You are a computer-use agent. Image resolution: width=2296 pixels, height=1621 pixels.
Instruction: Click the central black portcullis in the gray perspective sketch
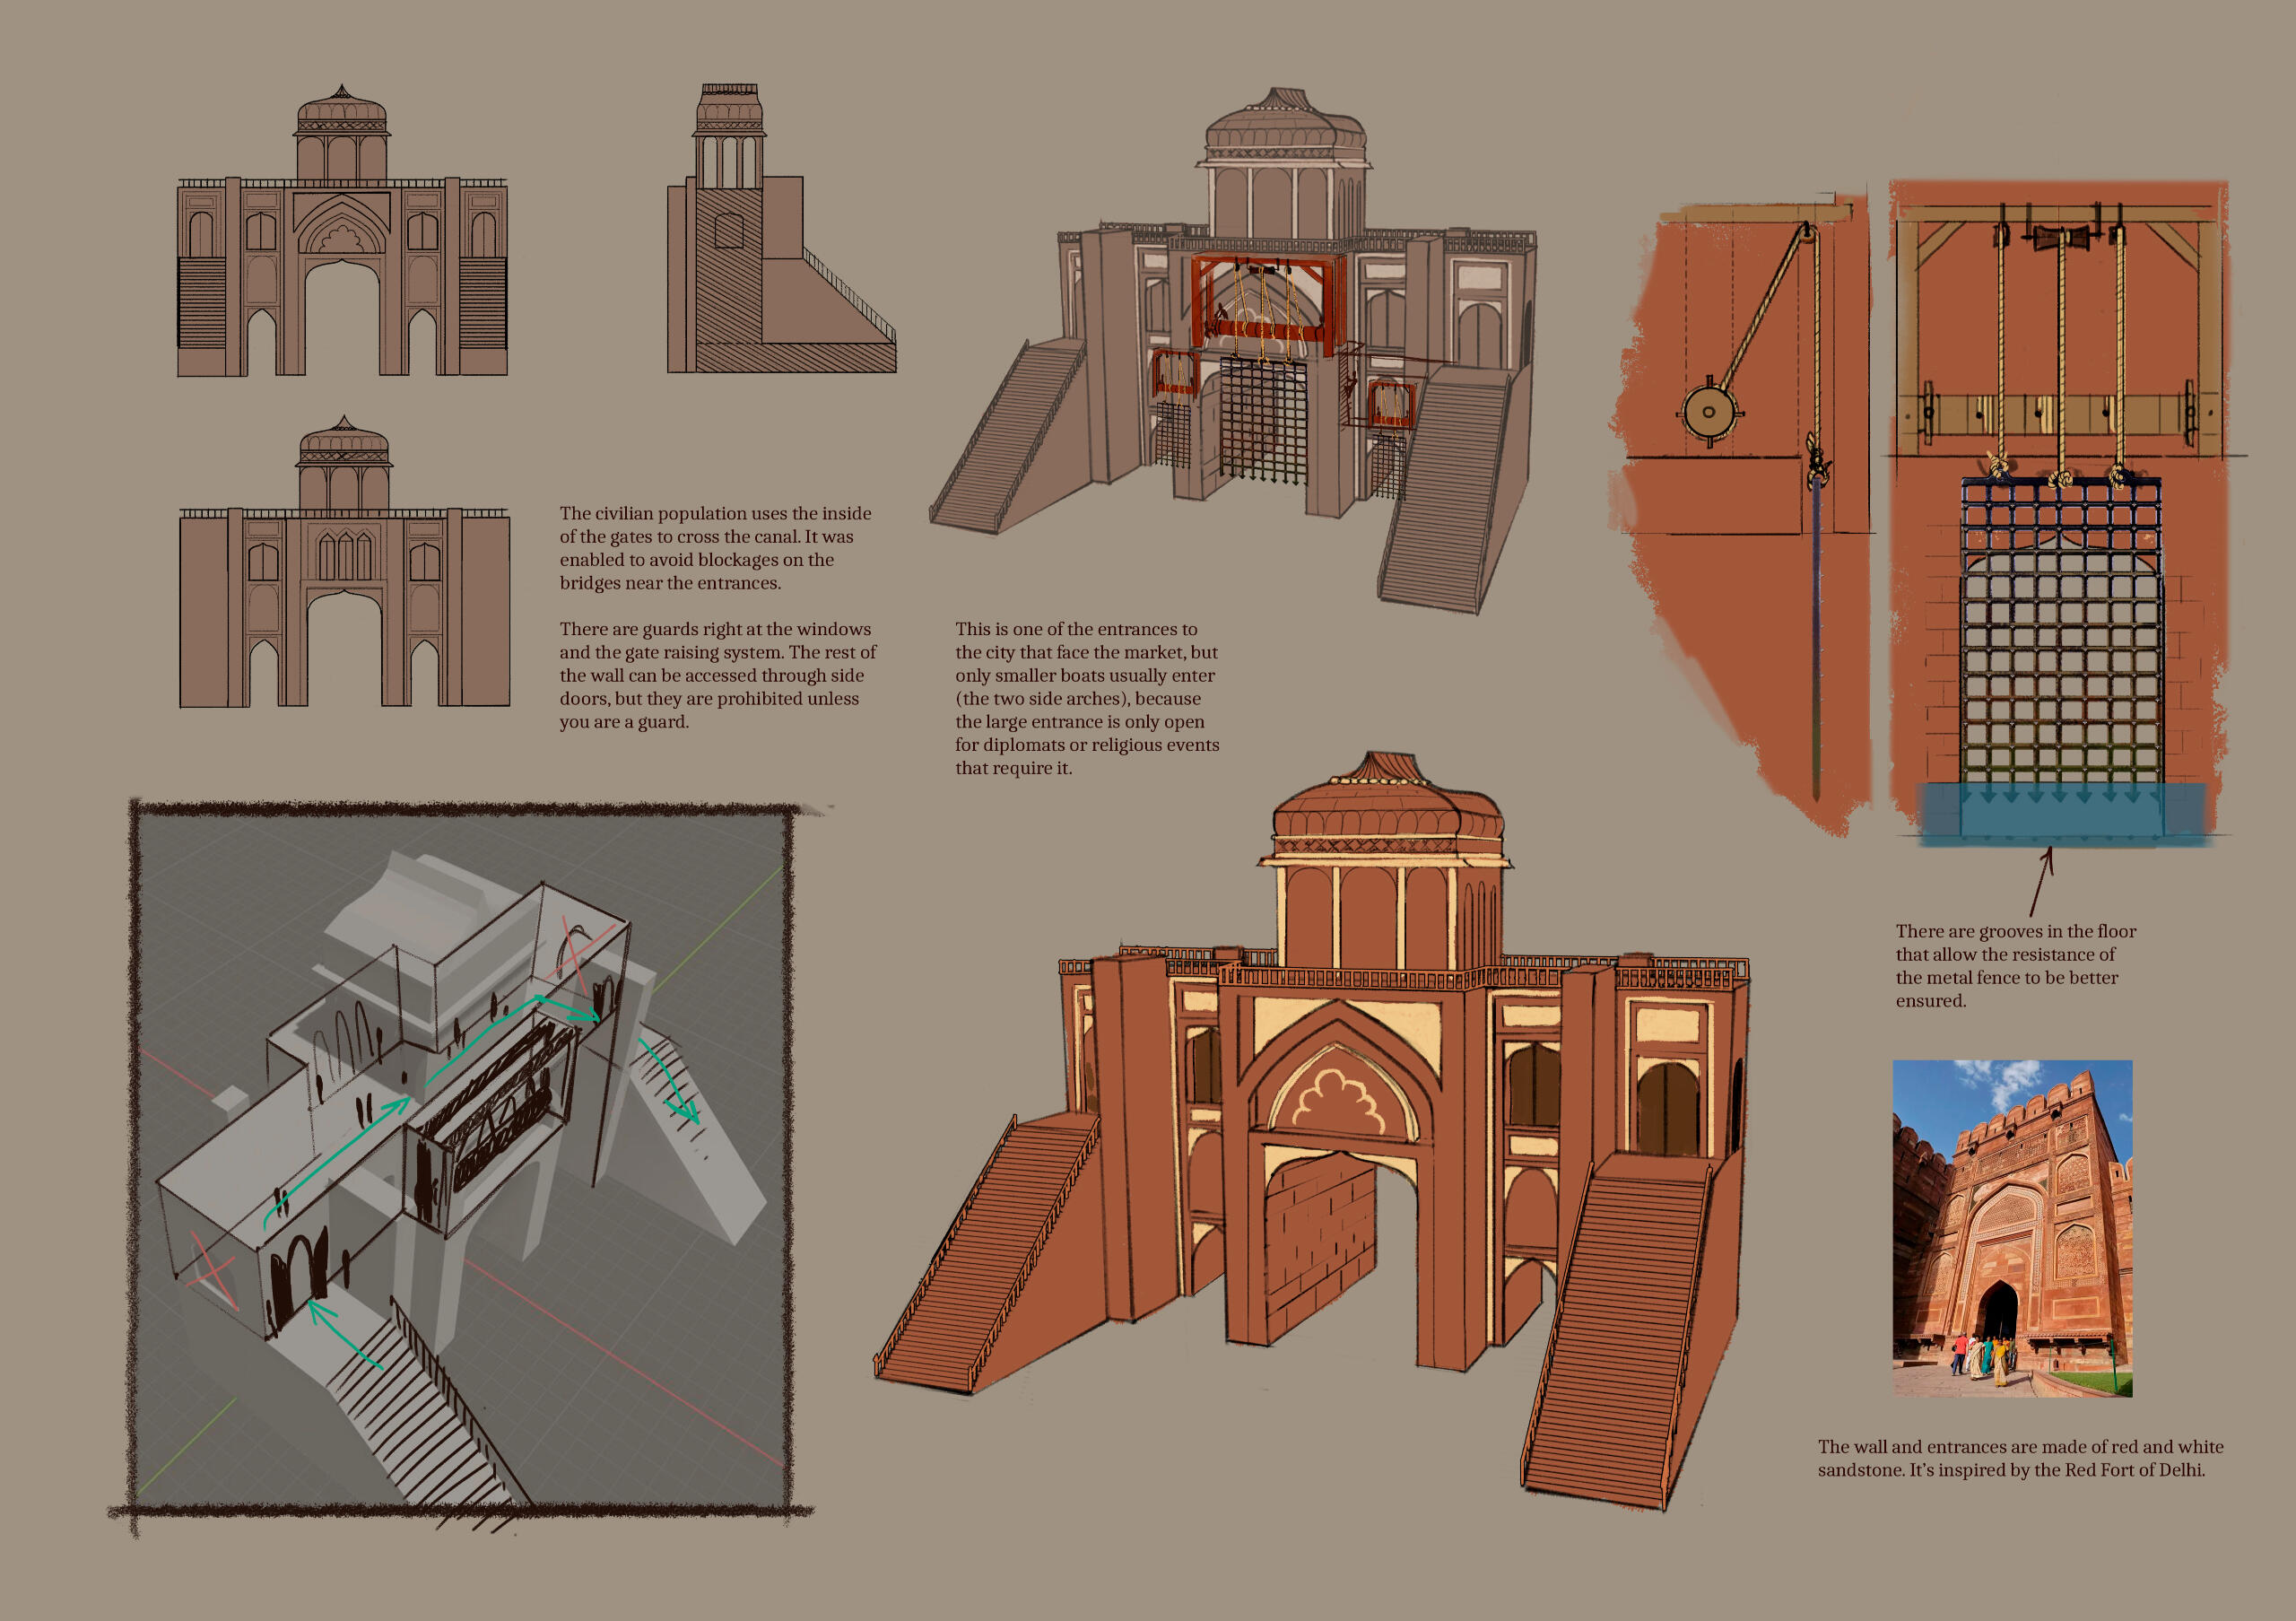pos(1263,420)
